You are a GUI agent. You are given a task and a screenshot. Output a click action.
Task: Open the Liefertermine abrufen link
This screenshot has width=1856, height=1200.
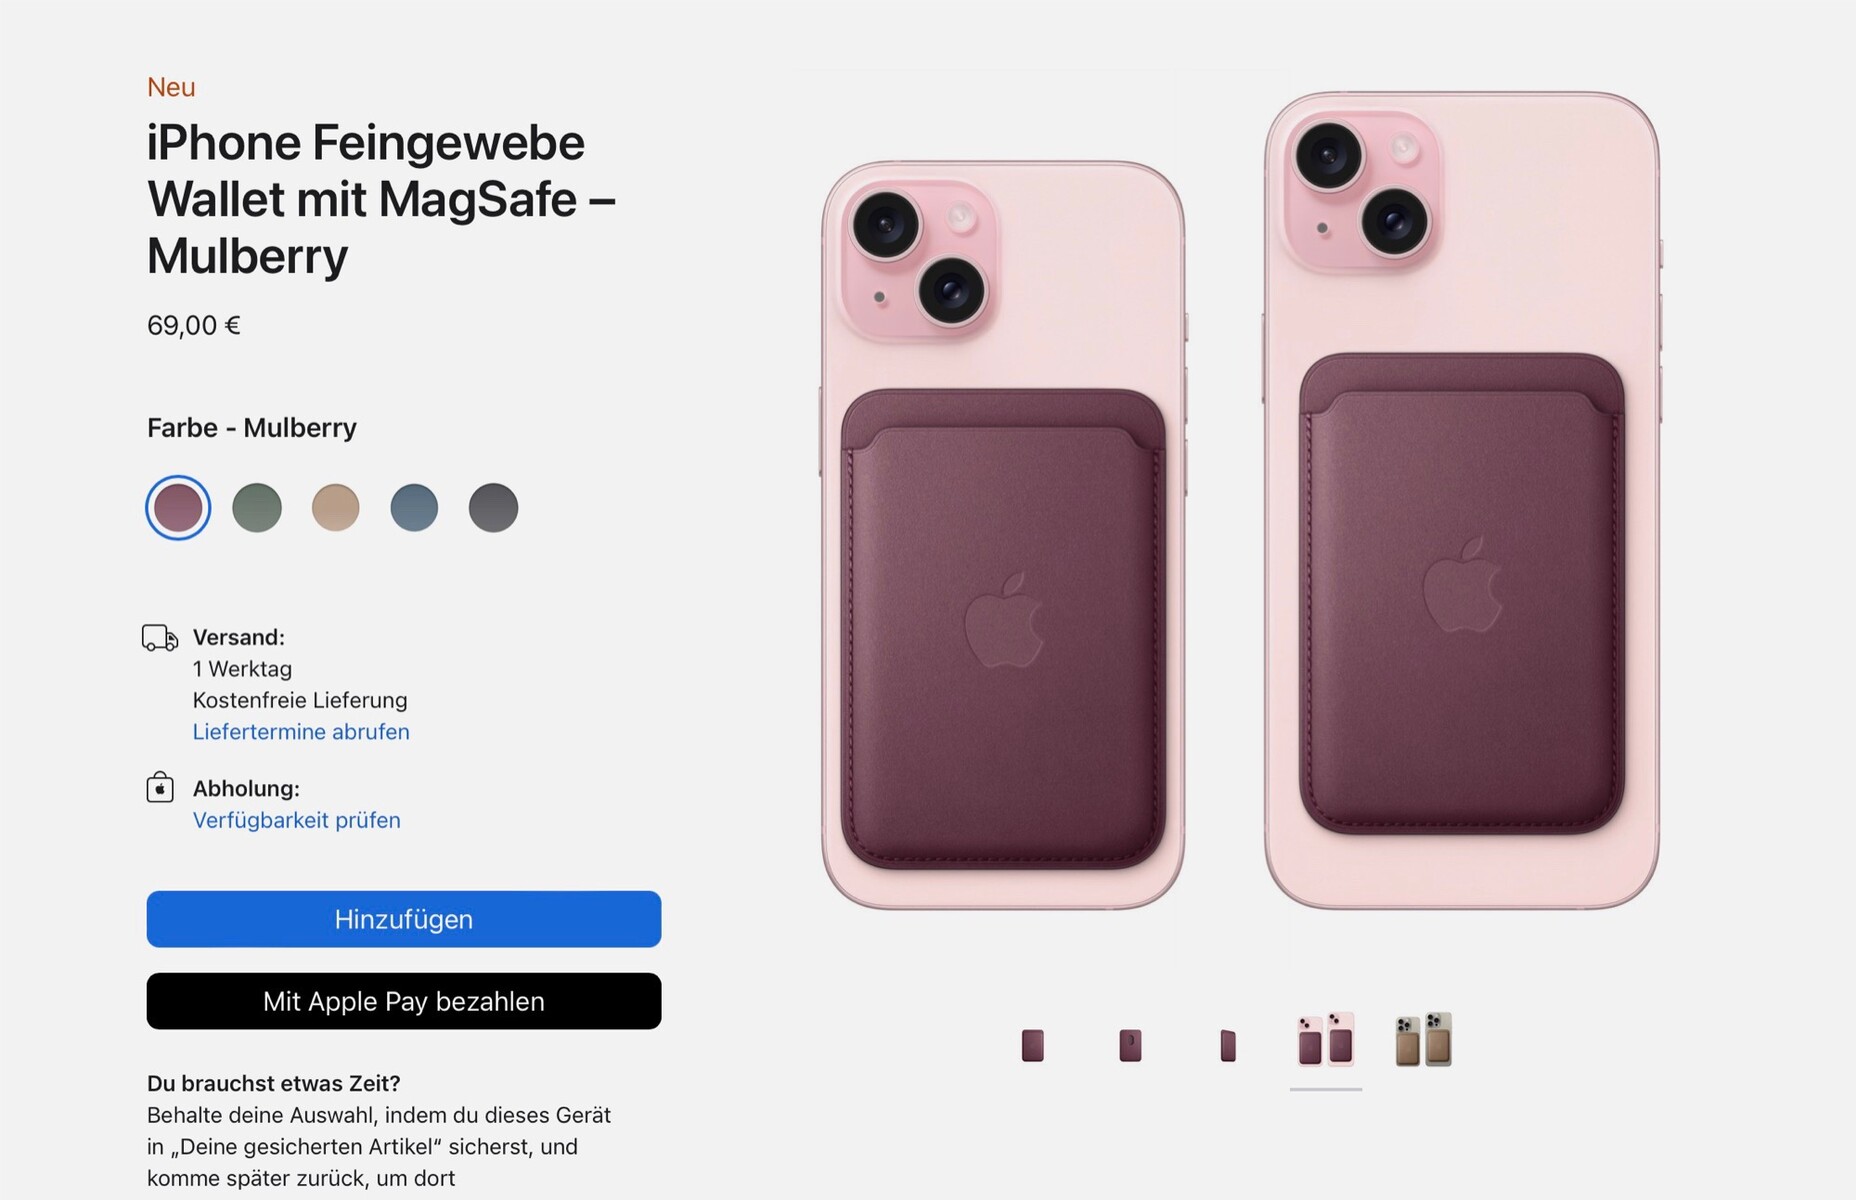[301, 732]
